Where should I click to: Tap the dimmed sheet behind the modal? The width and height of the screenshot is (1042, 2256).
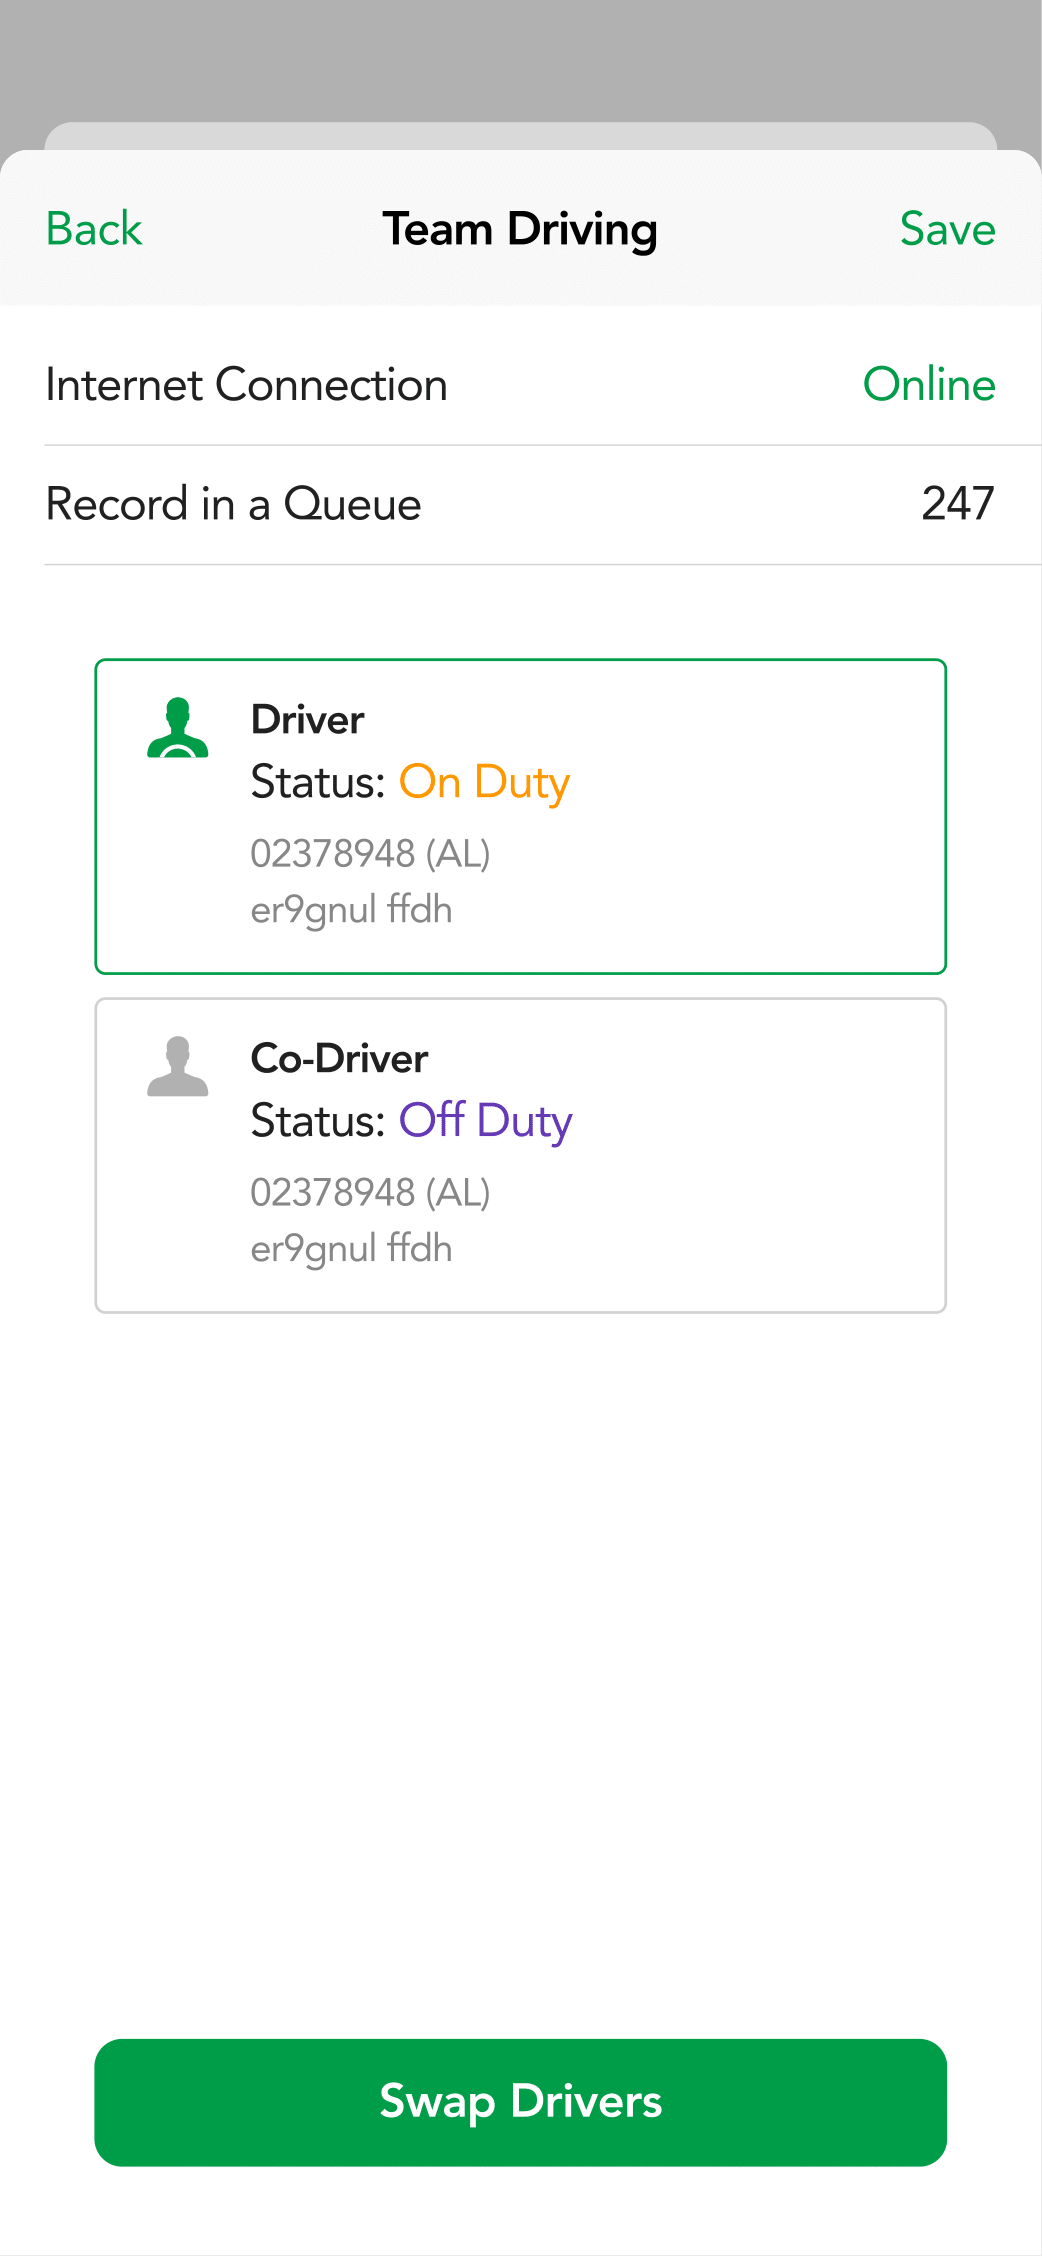[x=520, y=136]
